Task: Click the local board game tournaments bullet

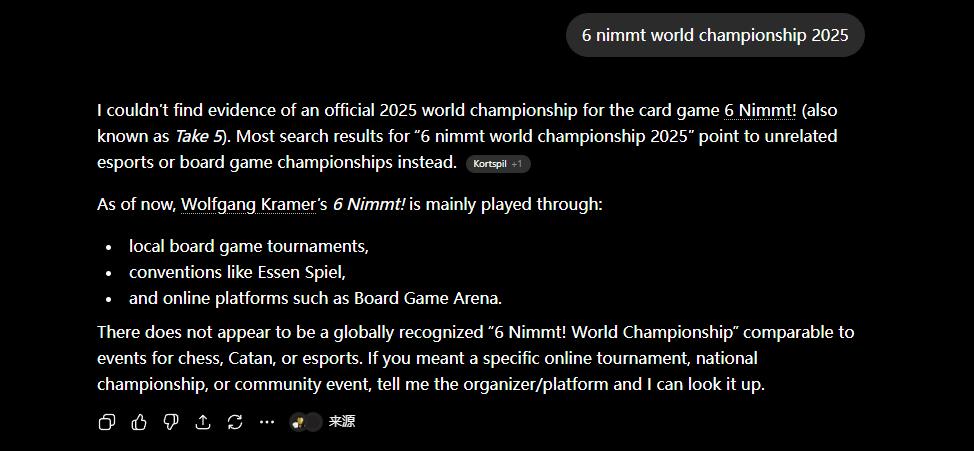Action: coord(249,247)
